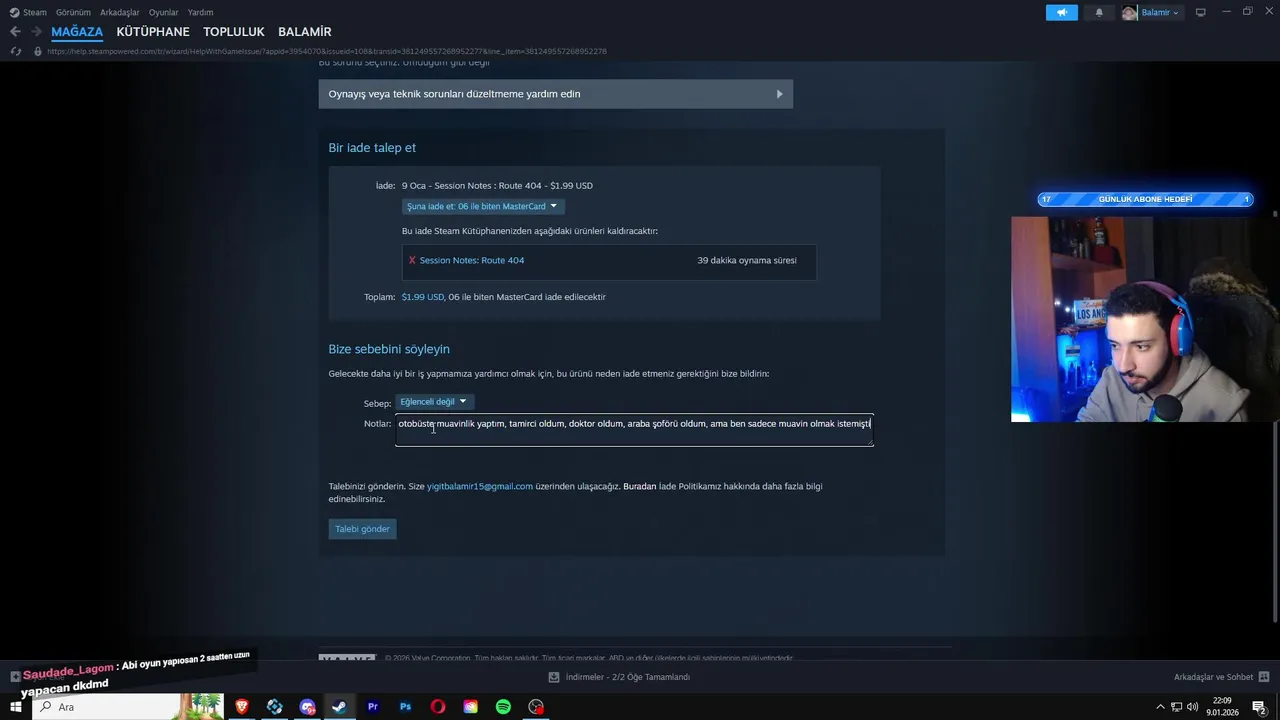Click the padlock icon in the URL bar
Screen dimensions: 1280x720
[38, 51]
